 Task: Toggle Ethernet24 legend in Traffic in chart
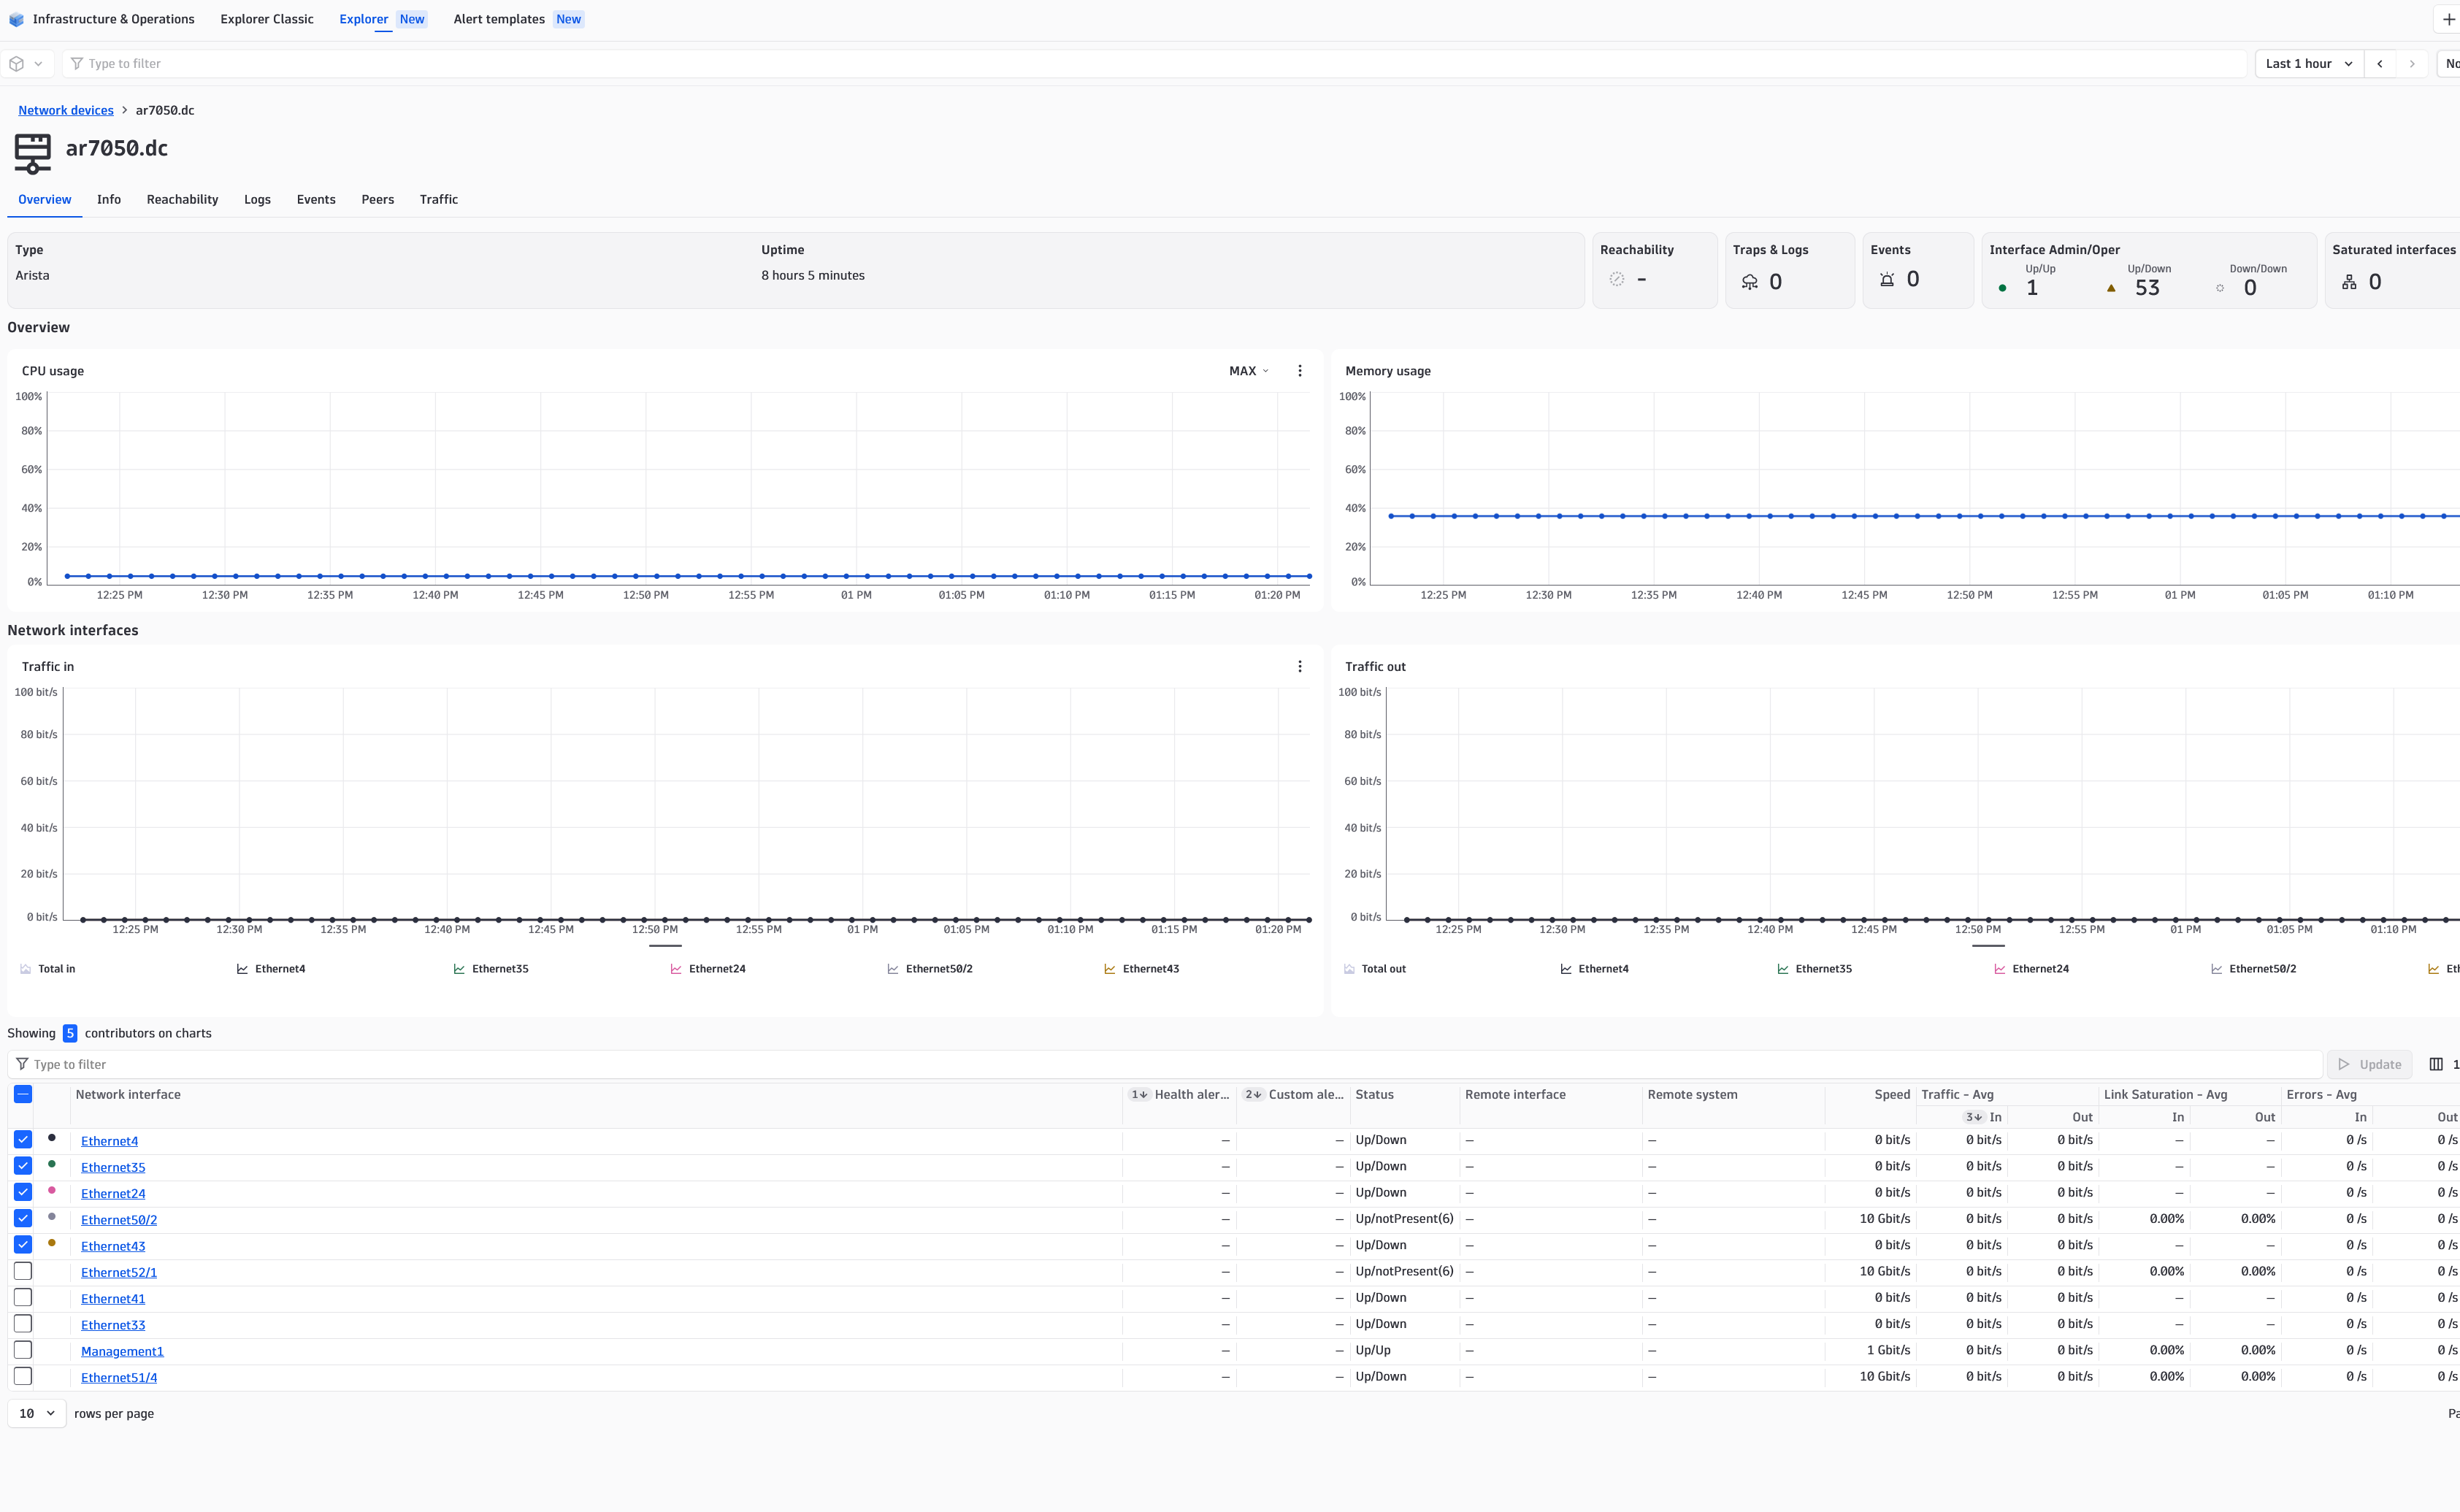pyautogui.click(x=708, y=969)
